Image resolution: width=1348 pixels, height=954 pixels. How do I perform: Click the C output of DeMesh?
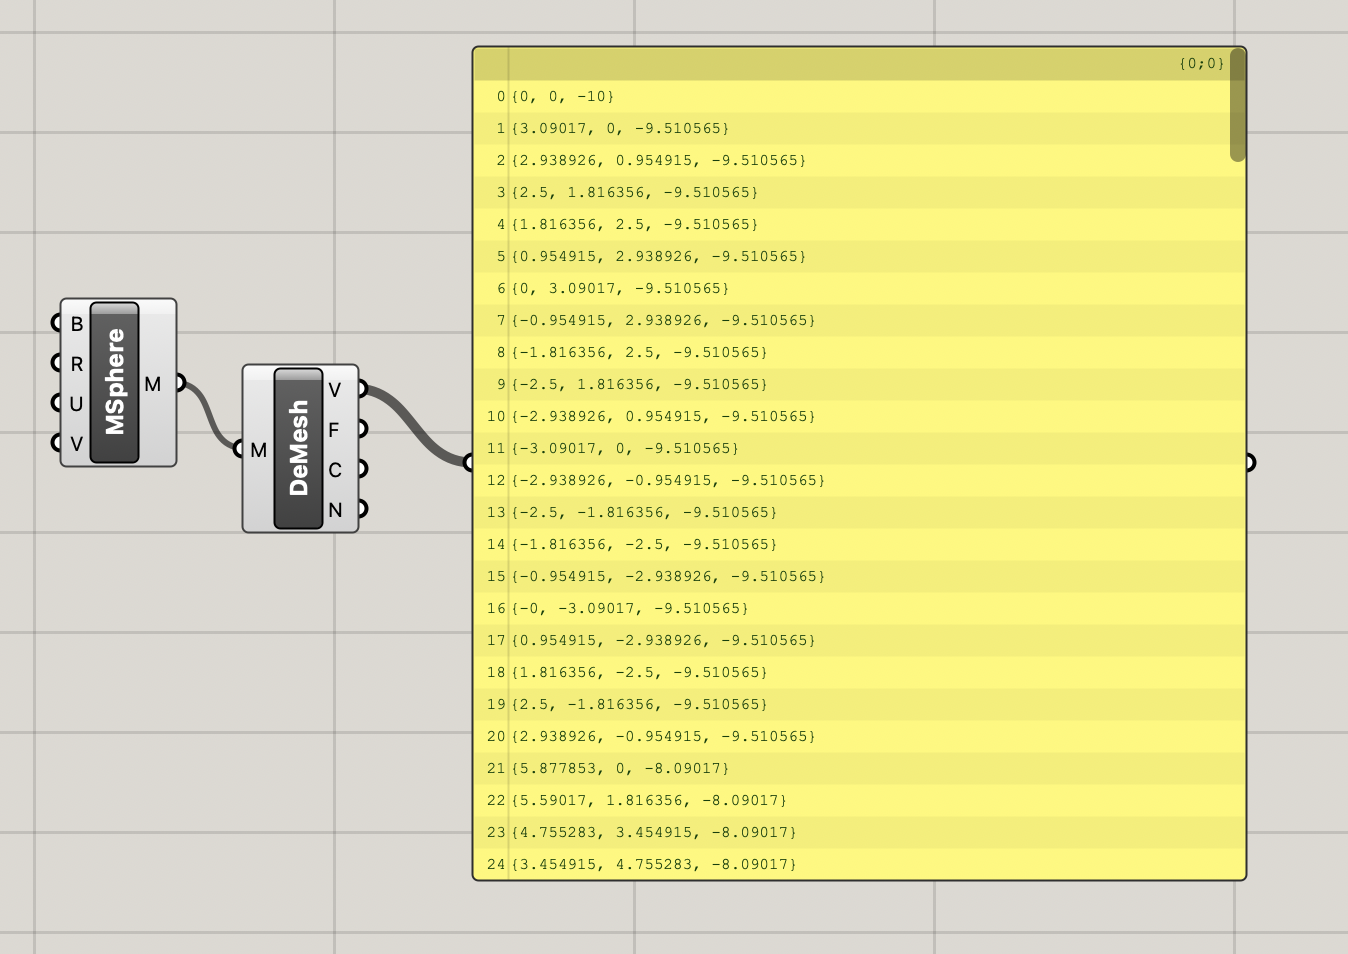pos(335,469)
